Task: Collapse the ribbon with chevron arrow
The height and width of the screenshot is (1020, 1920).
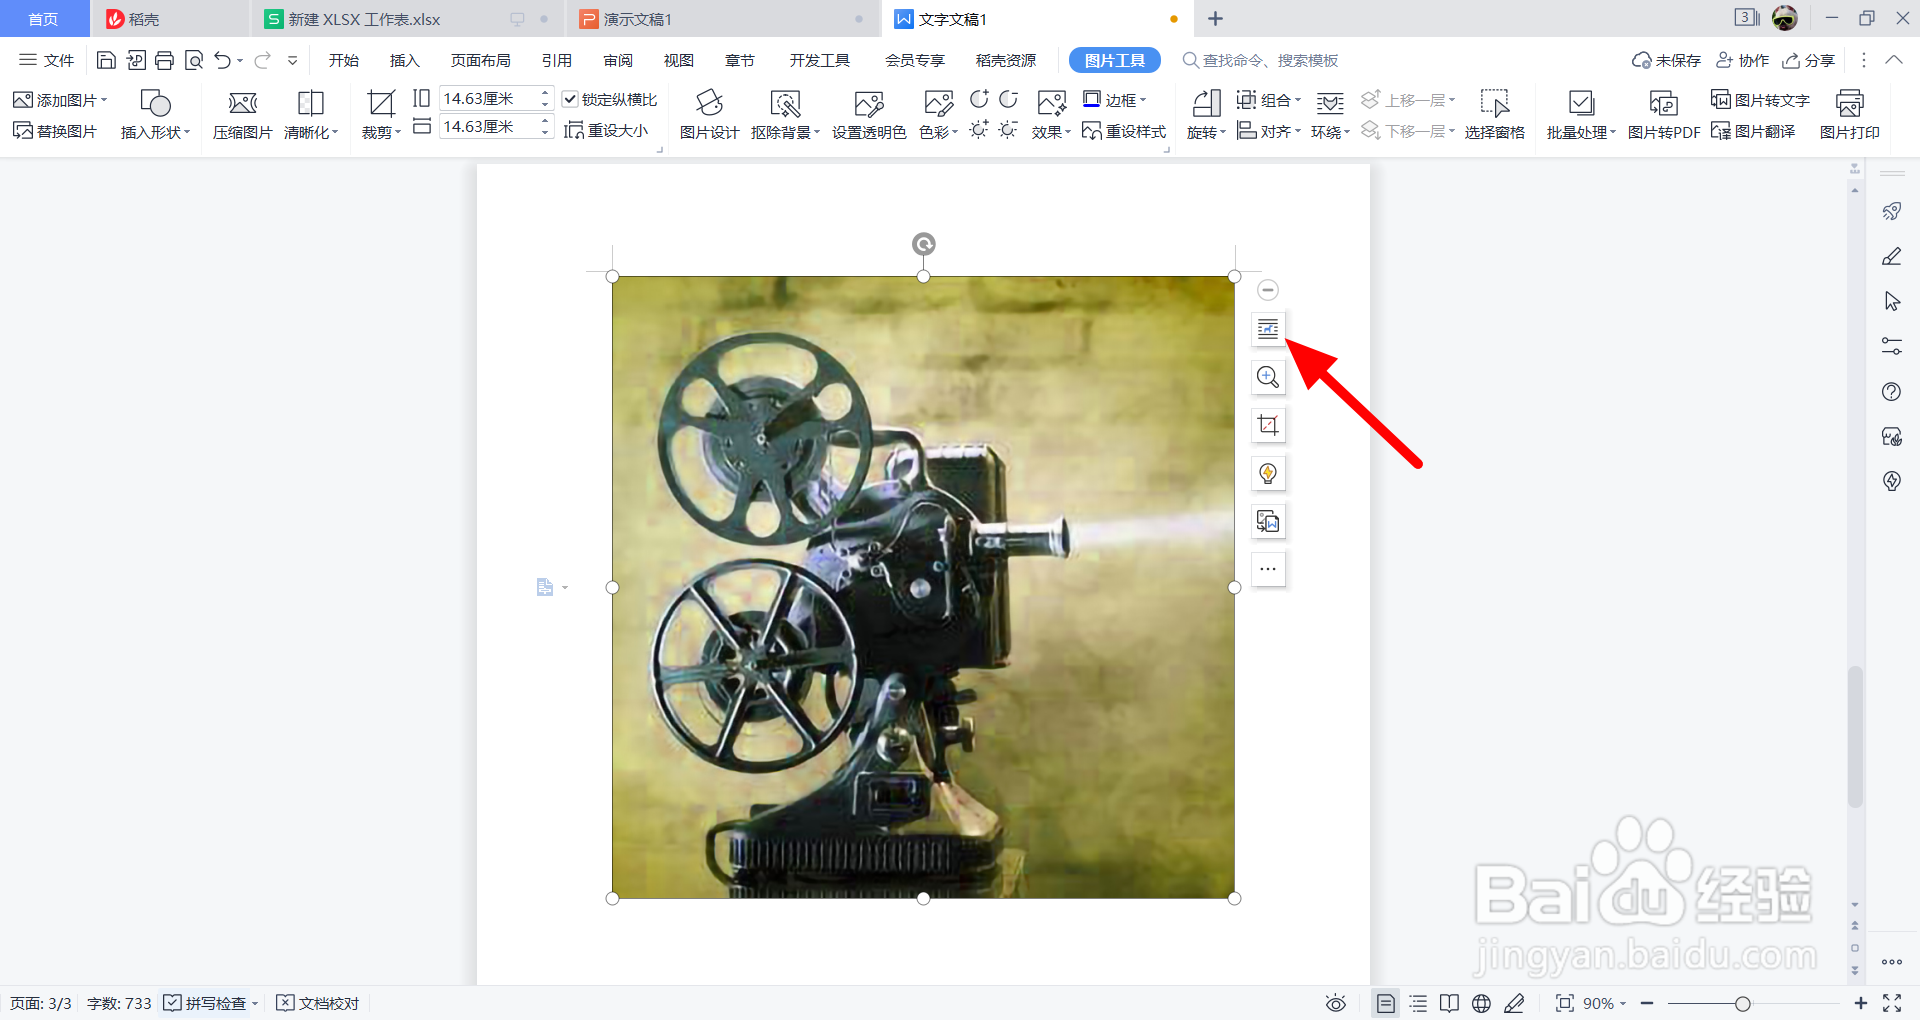Action: [x=1894, y=60]
